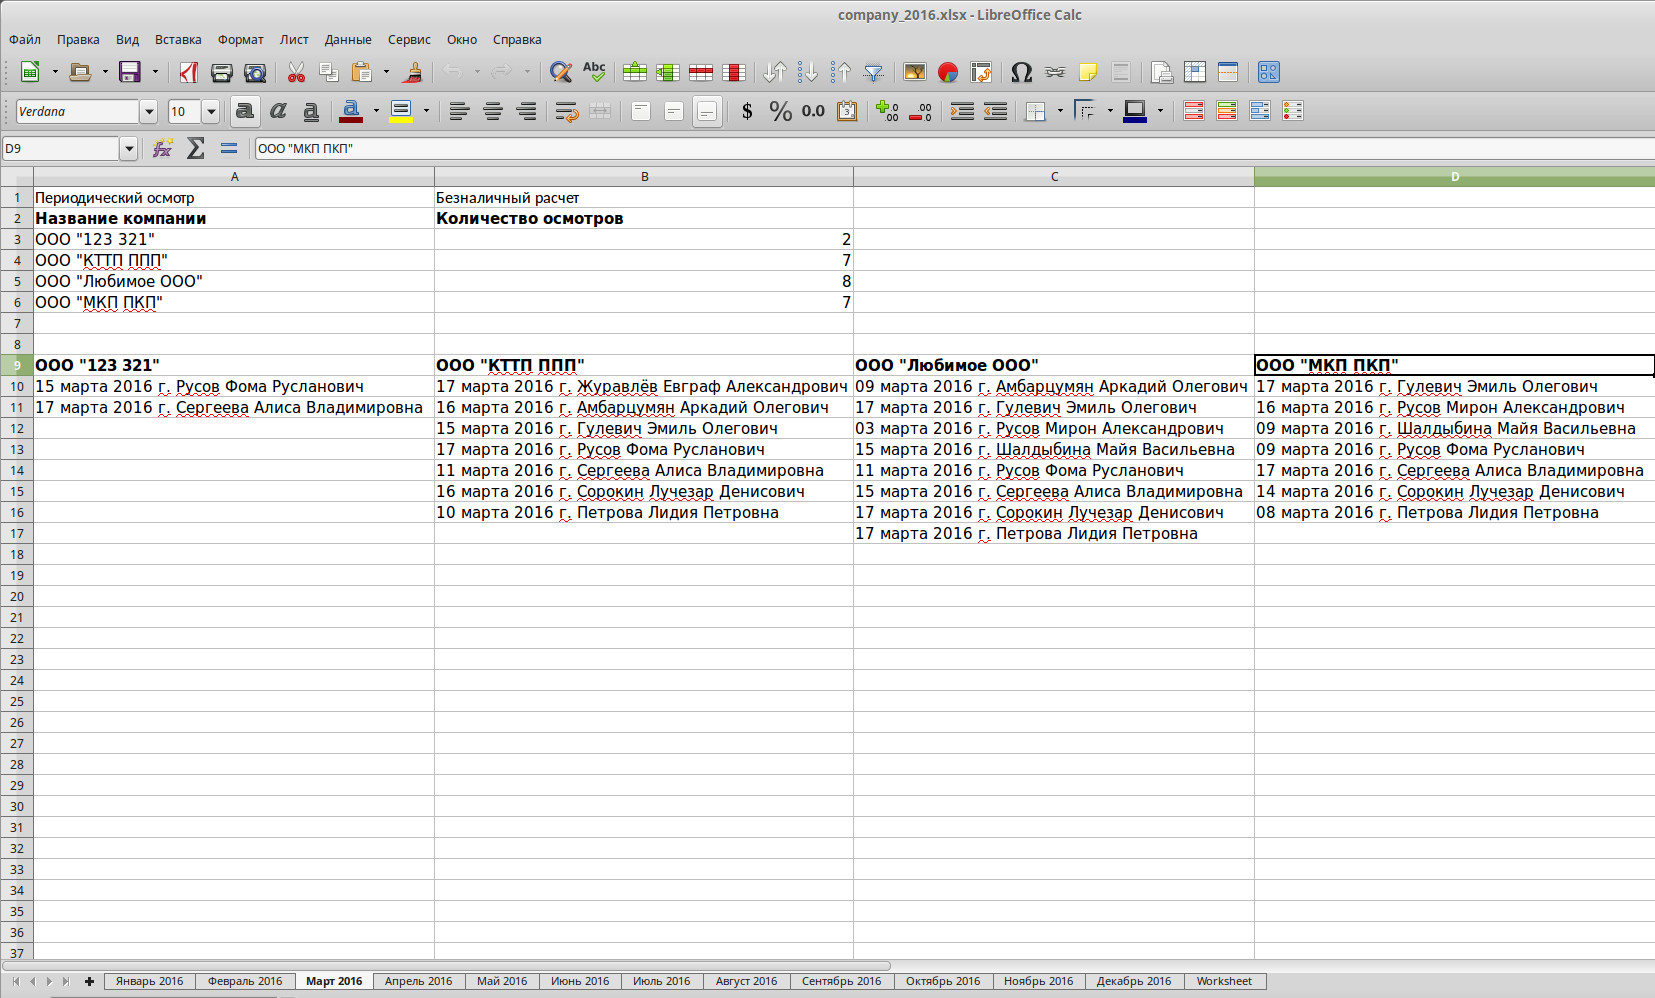Click the row 12 header
The width and height of the screenshot is (1655, 998).
click(17, 428)
